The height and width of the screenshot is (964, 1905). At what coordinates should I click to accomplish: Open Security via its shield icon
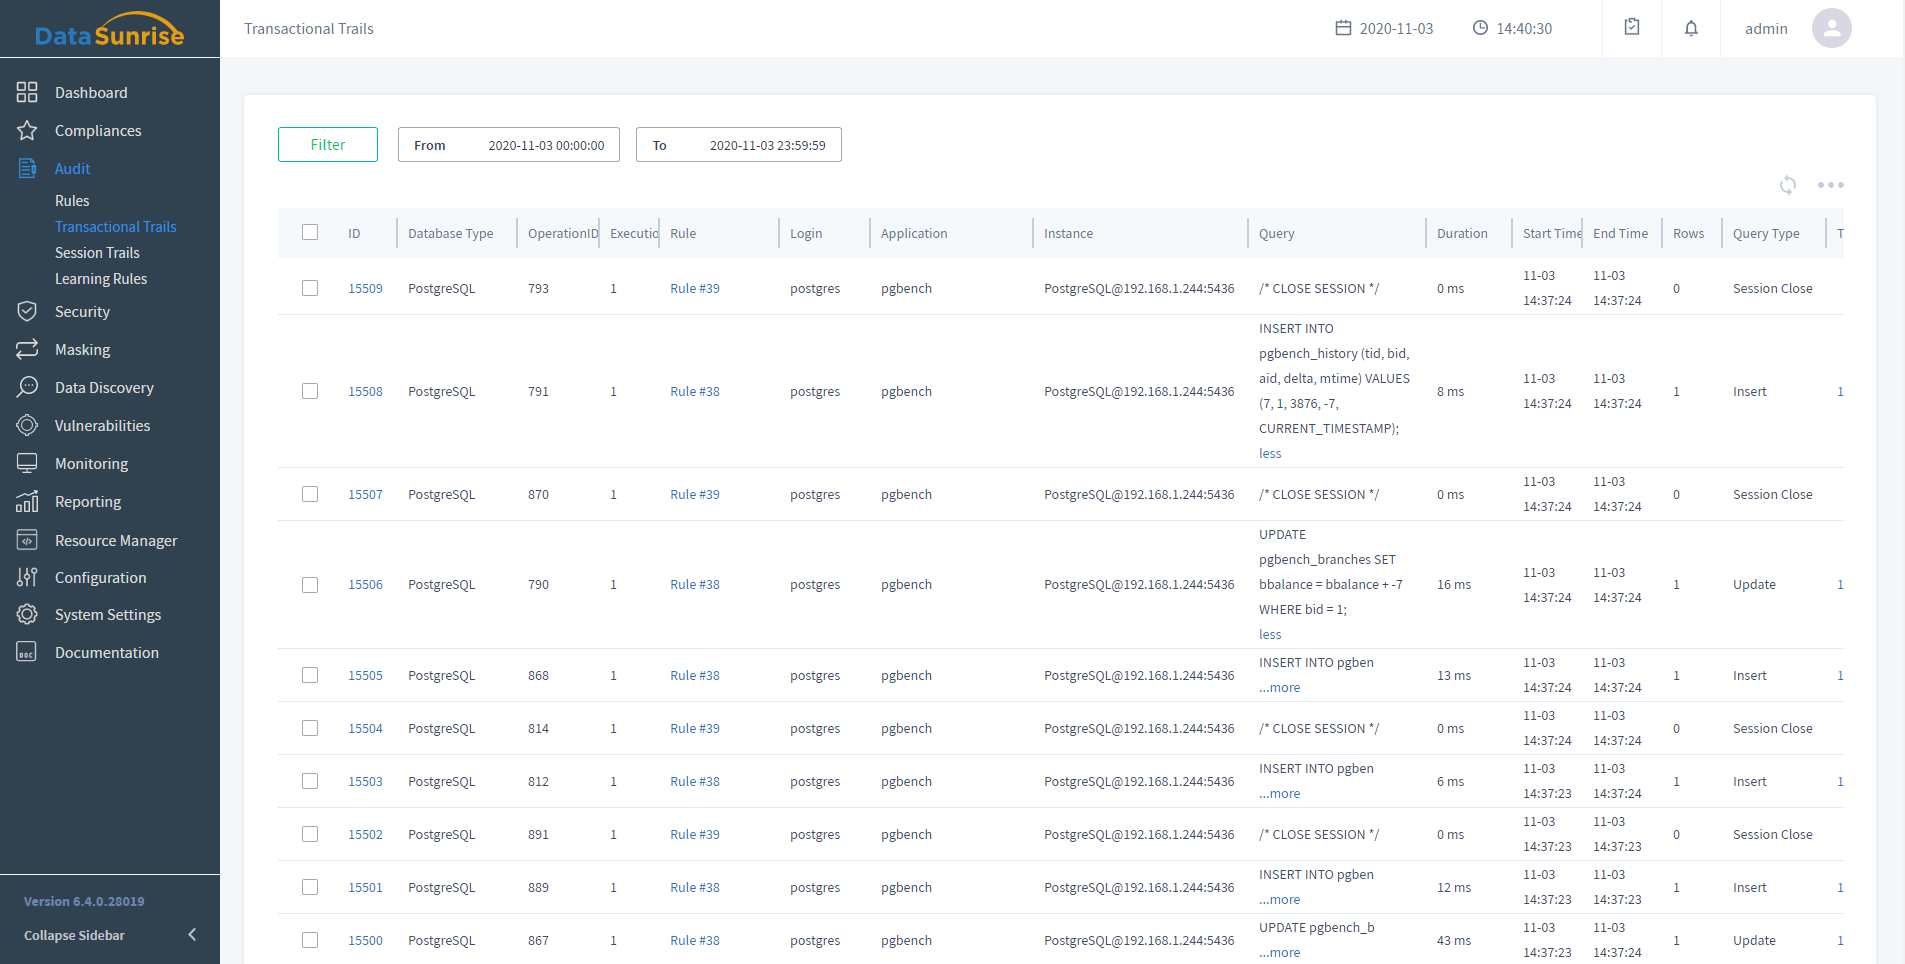pyautogui.click(x=27, y=312)
